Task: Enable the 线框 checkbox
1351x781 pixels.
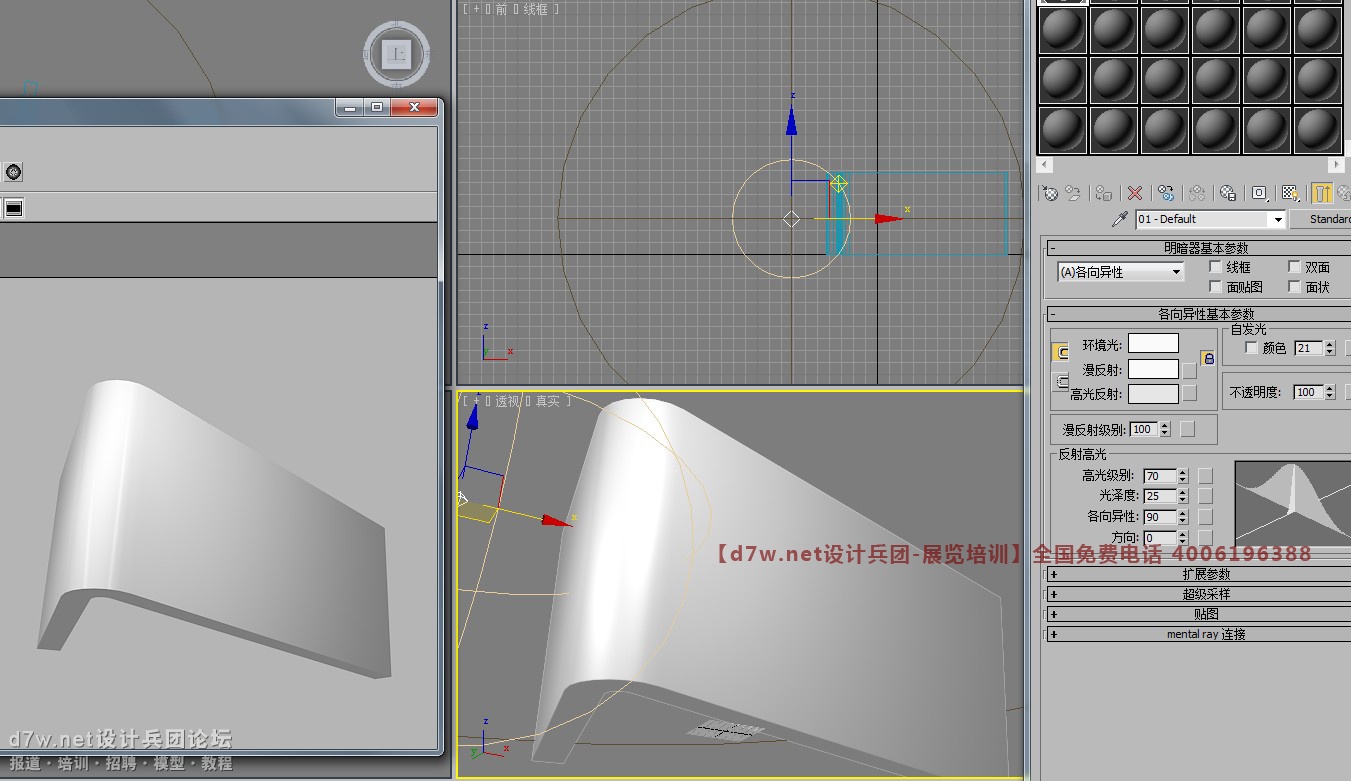Action: (1216, 267)
